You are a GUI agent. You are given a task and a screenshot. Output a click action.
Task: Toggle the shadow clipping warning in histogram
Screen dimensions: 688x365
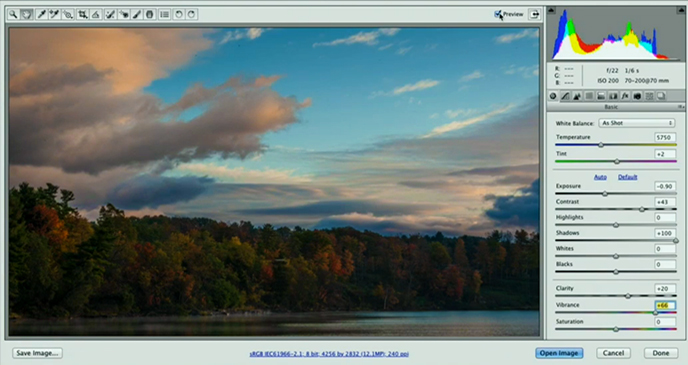pos(552,10)
